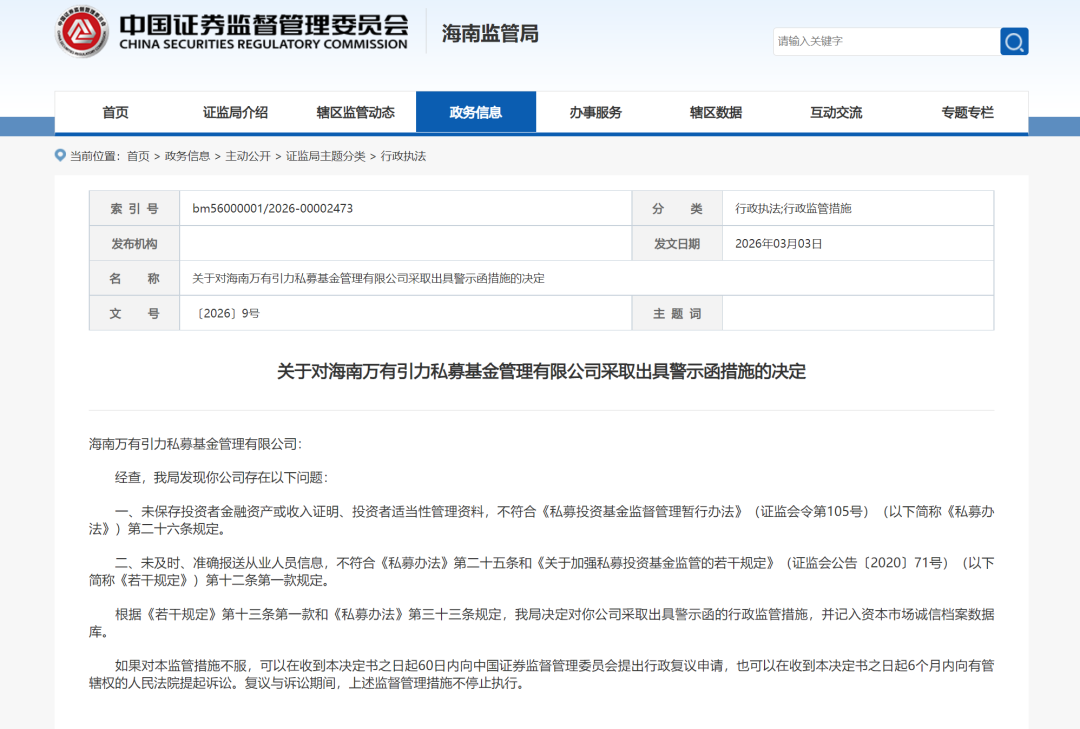This screenshot has width=1080, height=729.
Task: Click index number bm56000001/2026-00002473
Action: click(273, 208)
